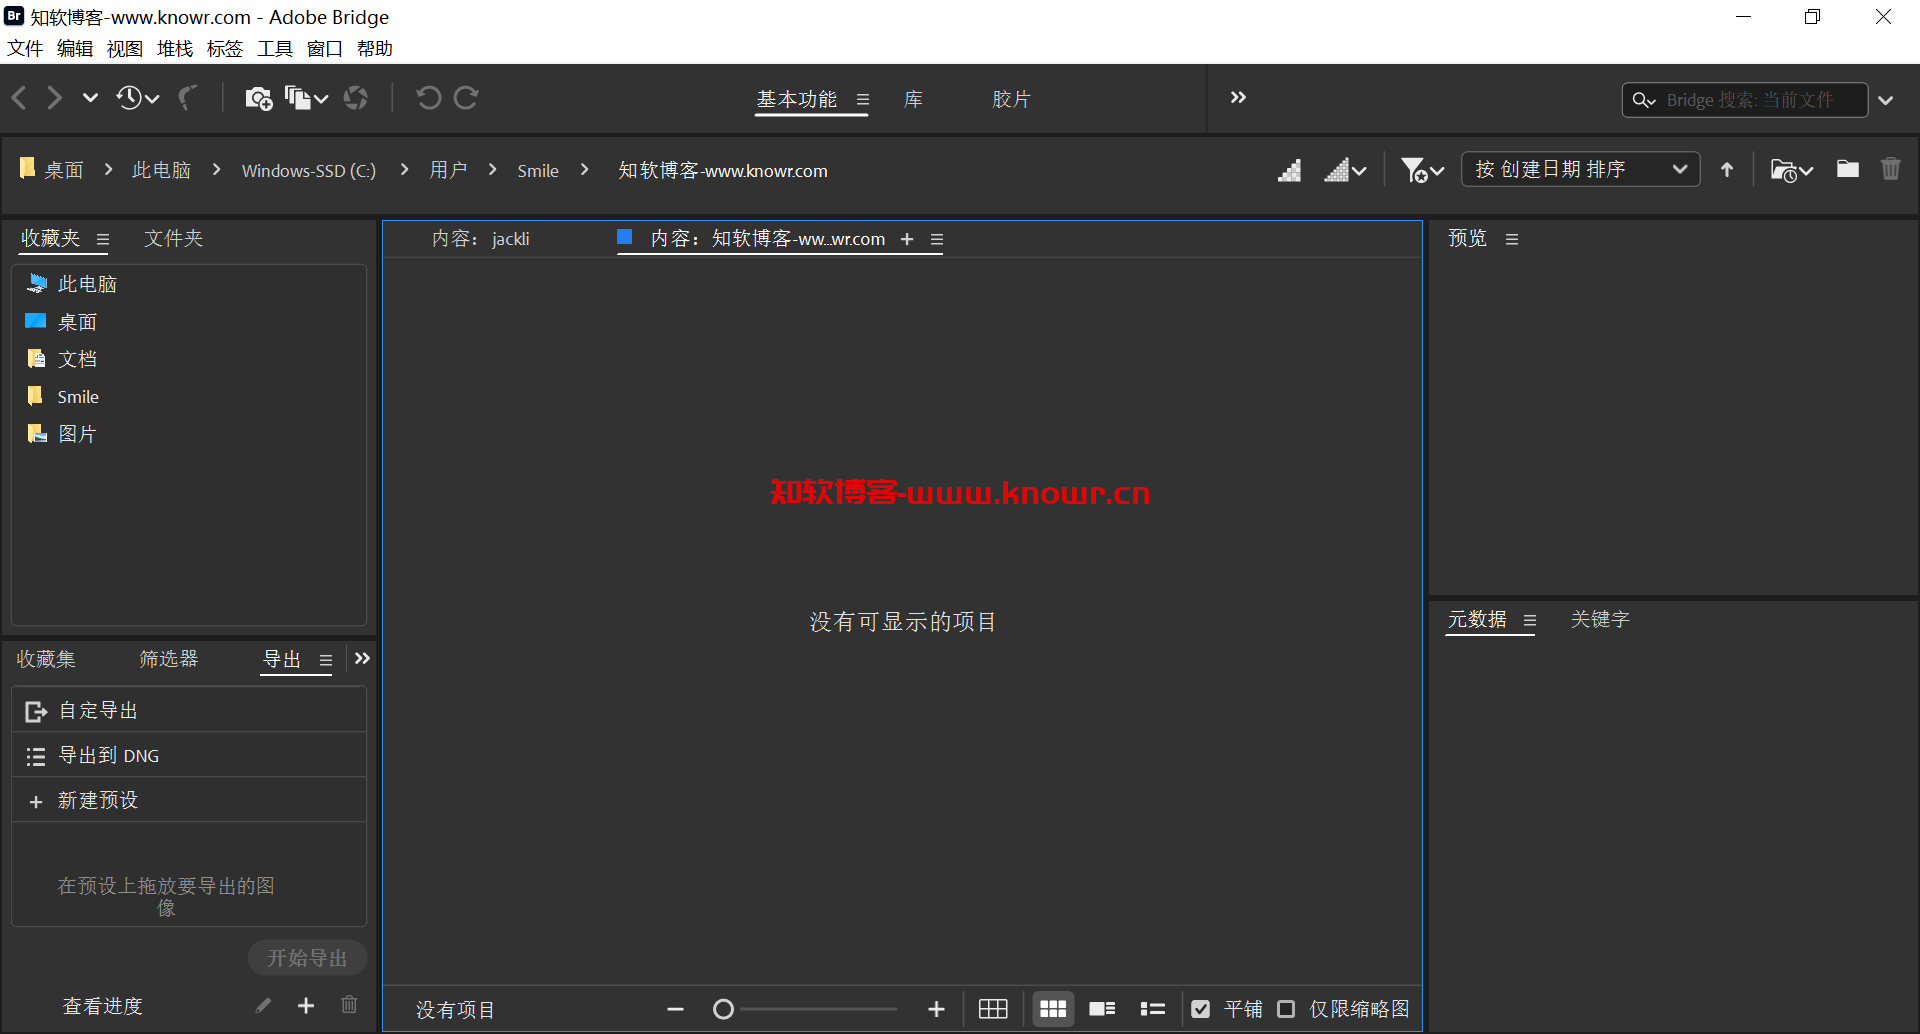This screenshot has height=1034, width=1920.
Task: Toggle ascending sort order arrow
Action: click(x=1727, y=170)
